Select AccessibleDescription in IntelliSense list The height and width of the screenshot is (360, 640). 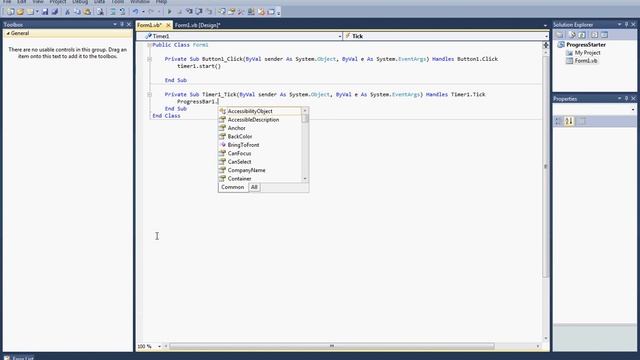coord(260,120)
